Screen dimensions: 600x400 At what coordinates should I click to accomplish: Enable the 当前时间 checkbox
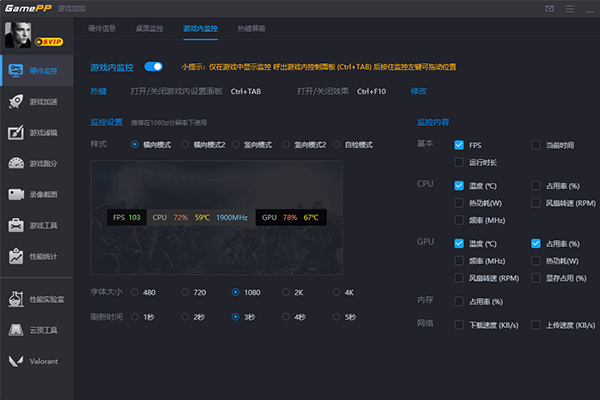click(536, 145)
